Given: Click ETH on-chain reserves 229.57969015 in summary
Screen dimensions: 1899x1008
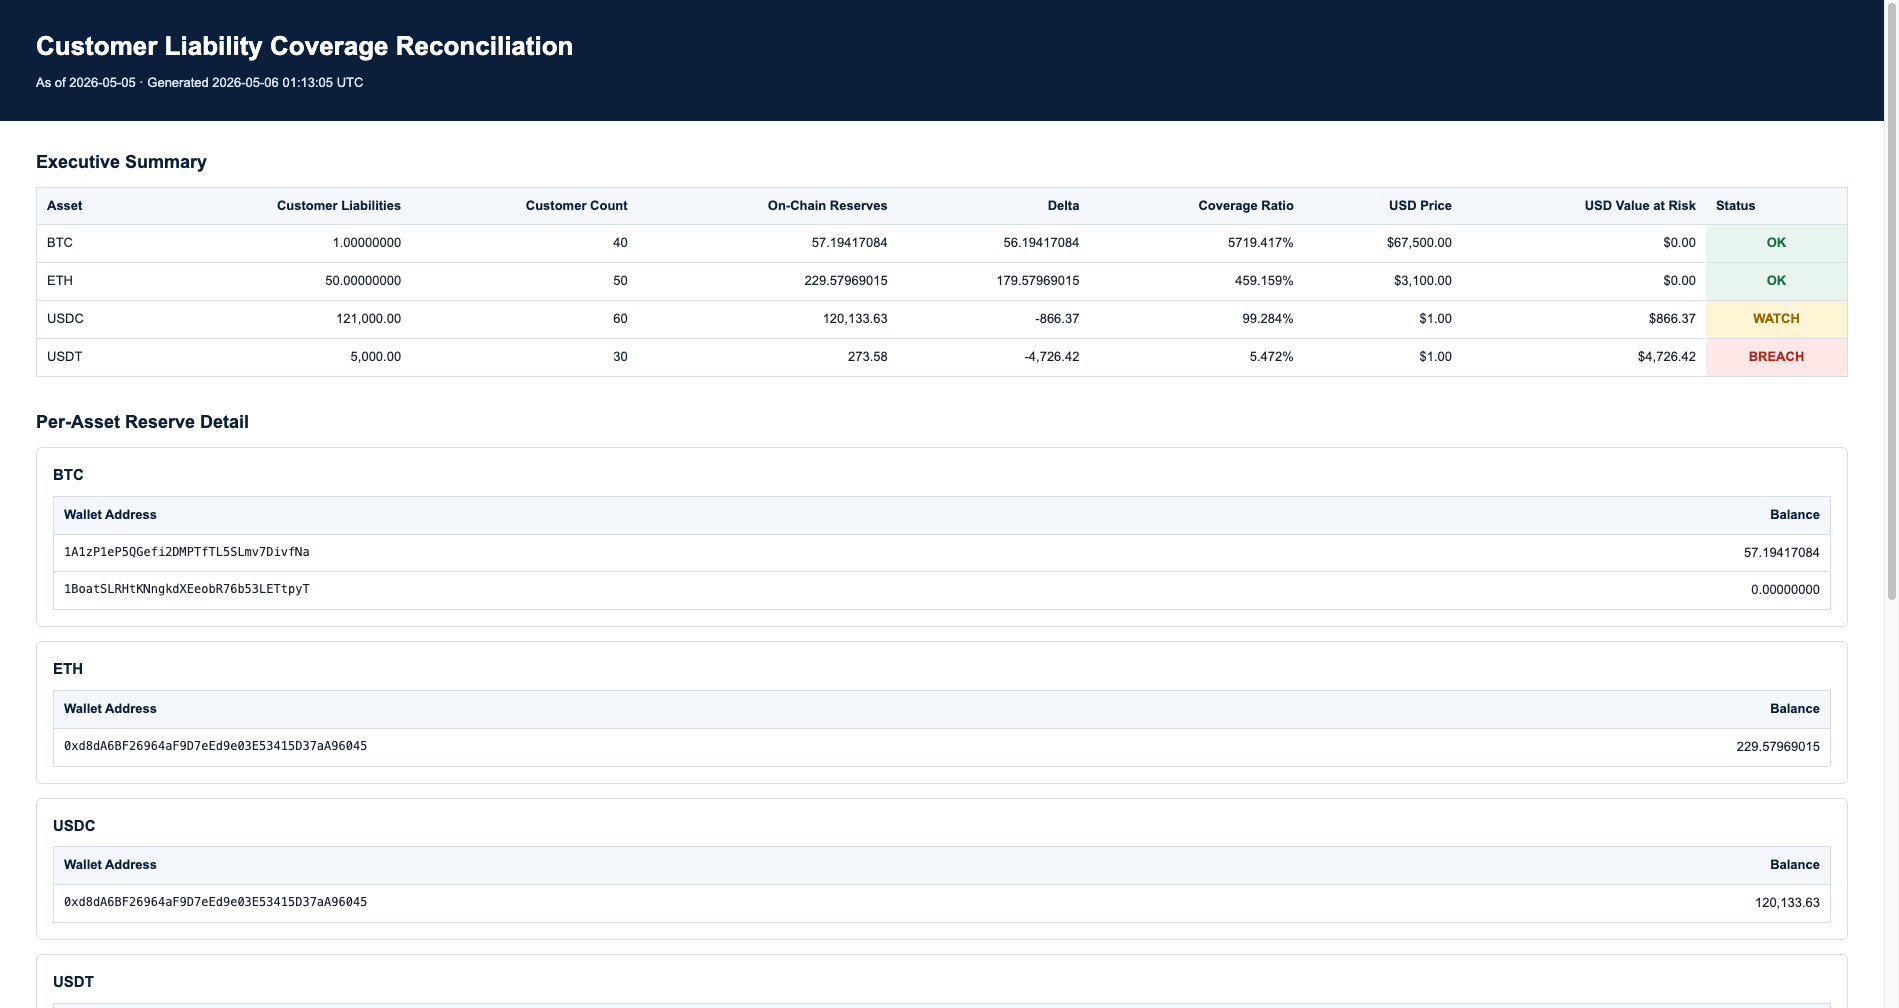Looking at the screenshot, I should click(846, 281).
